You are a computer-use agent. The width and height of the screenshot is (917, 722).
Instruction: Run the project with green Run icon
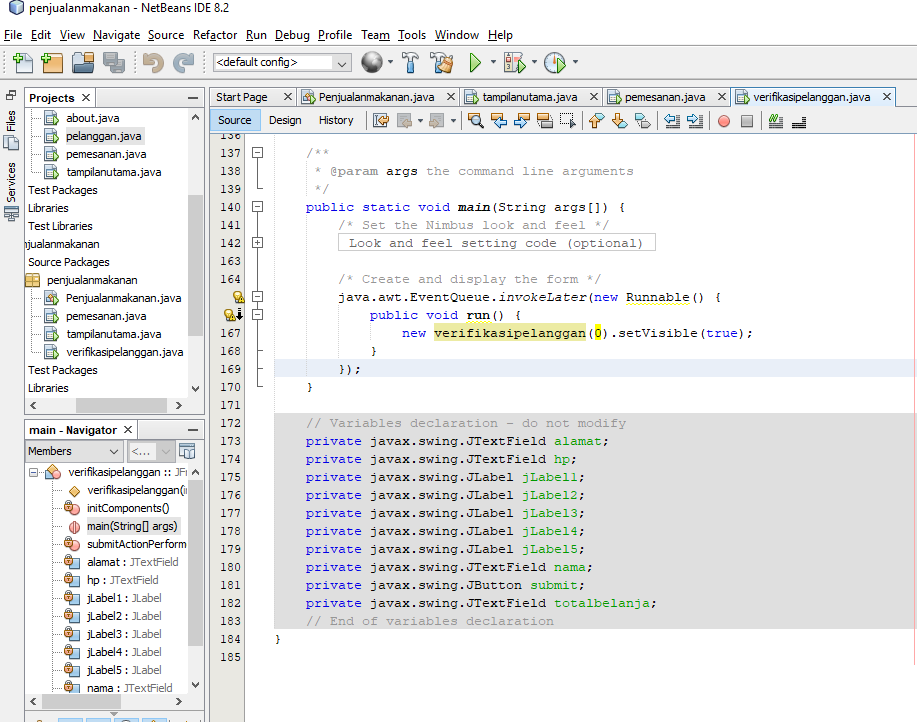point(474,62)
